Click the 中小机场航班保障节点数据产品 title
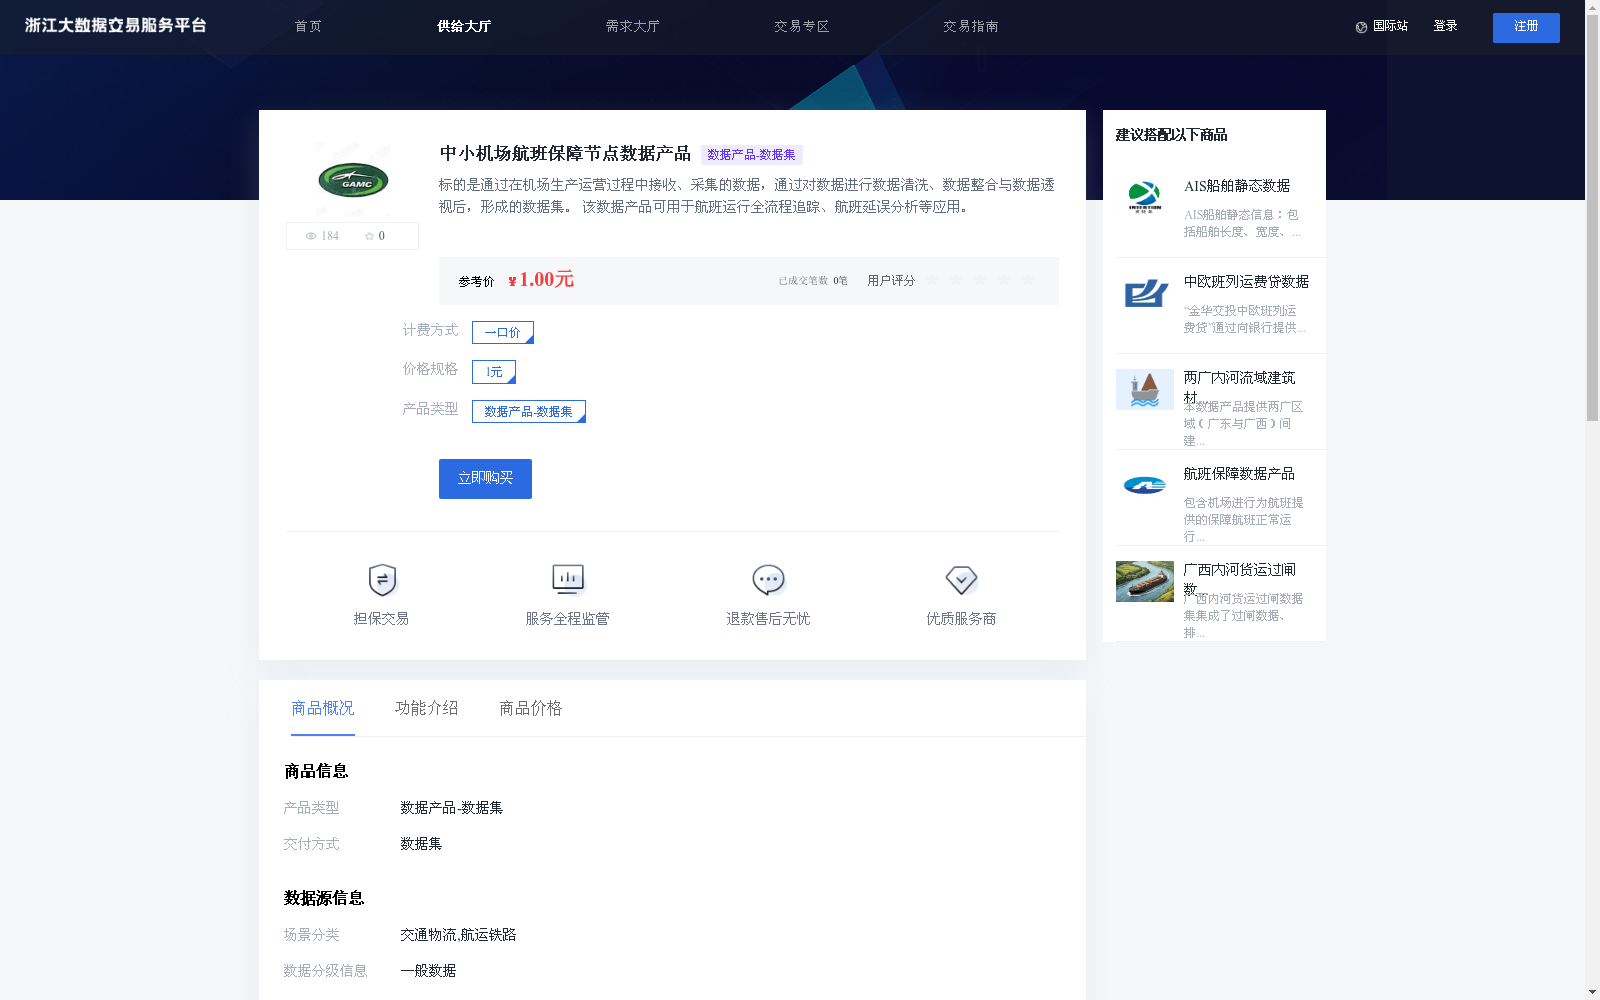1600x1000 pixels. (565, 154)
